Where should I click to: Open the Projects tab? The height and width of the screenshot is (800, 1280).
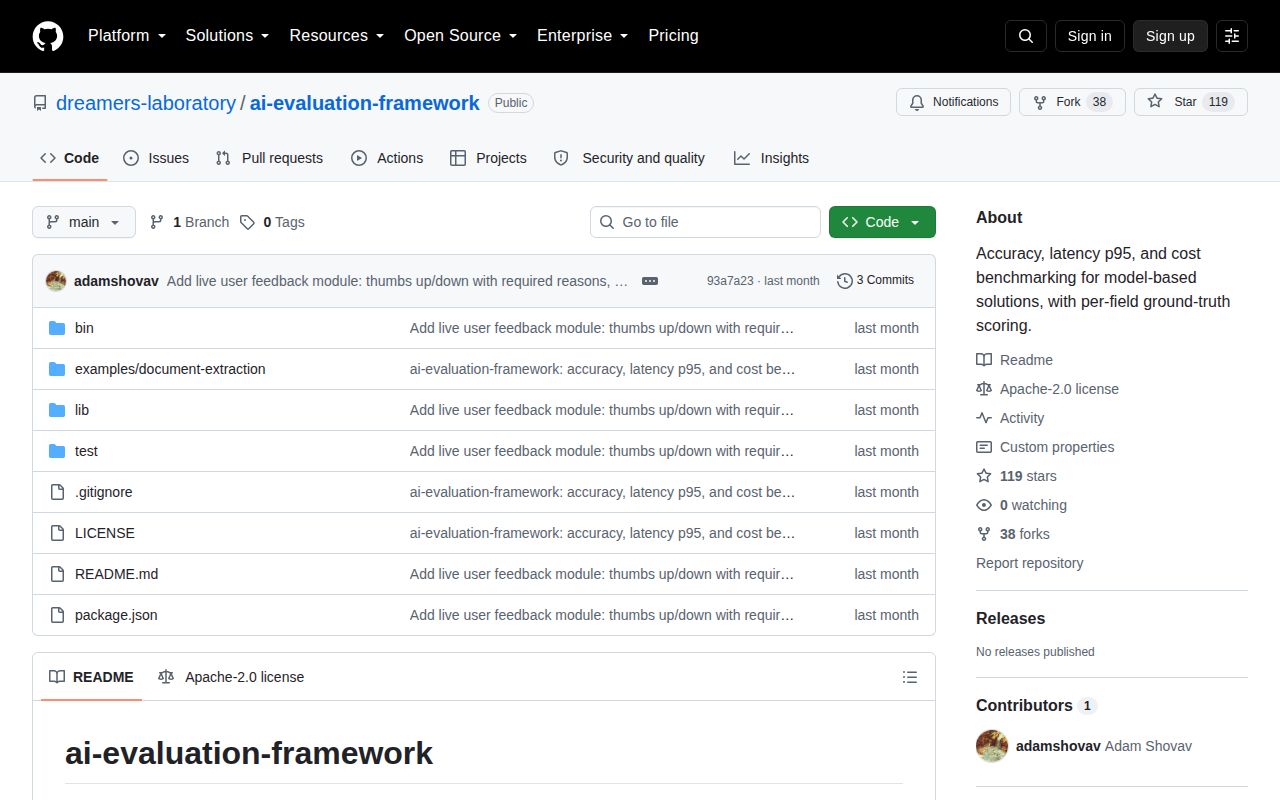click(x=488, y=158)
